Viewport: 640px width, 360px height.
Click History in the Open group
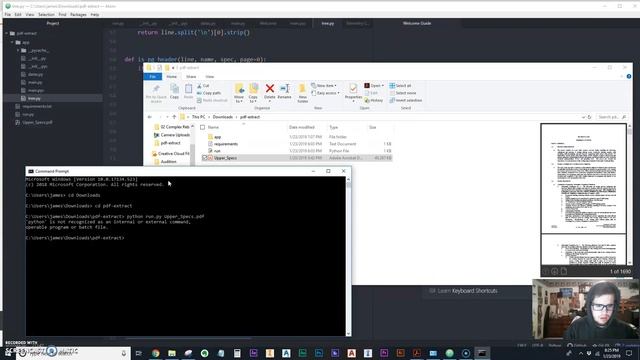374,100
